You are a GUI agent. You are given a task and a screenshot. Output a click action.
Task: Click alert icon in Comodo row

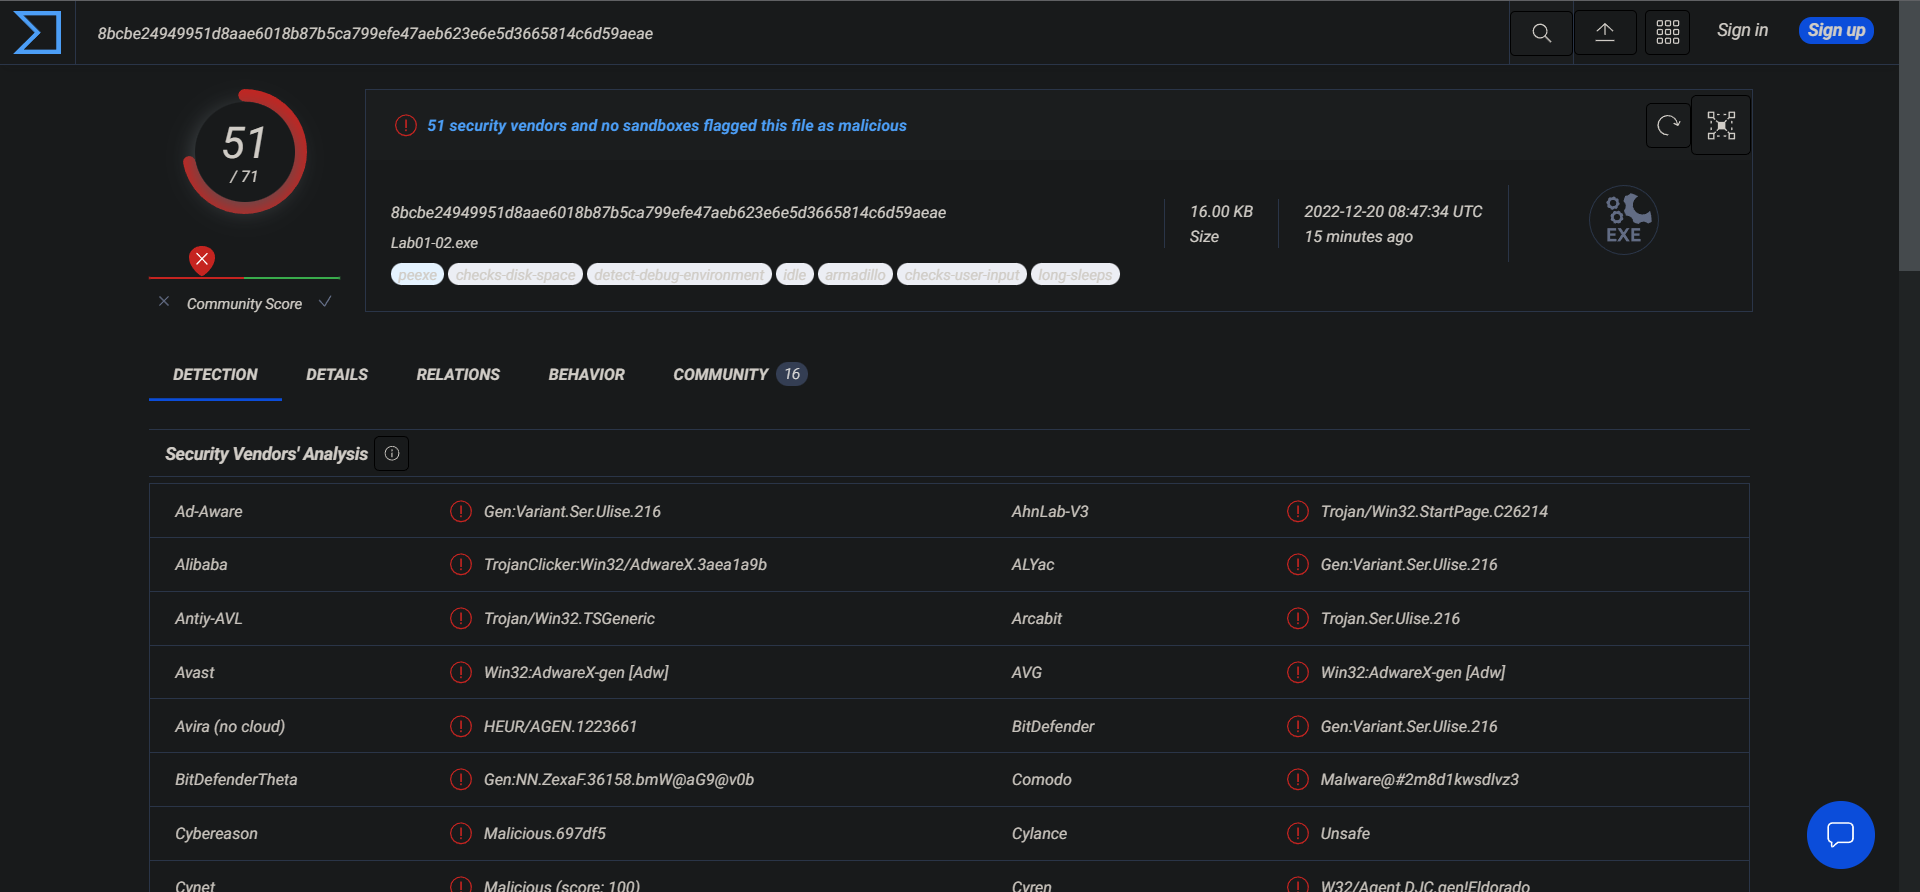[x=1298, y=779]
